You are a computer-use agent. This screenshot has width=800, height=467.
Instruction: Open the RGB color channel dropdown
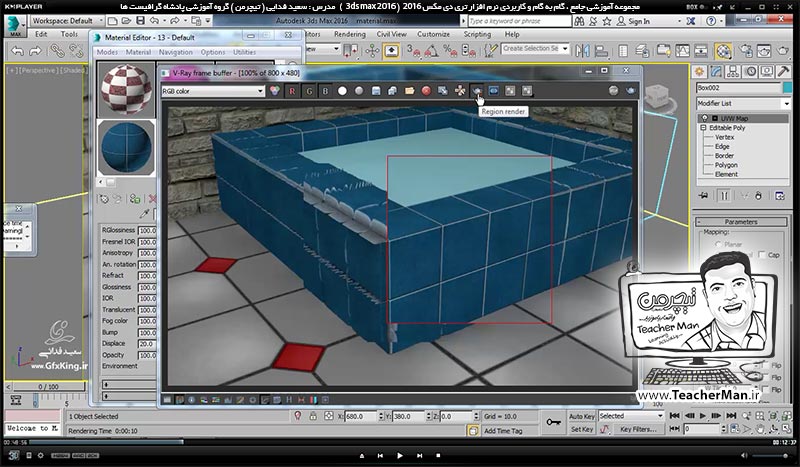coord(213,91)
